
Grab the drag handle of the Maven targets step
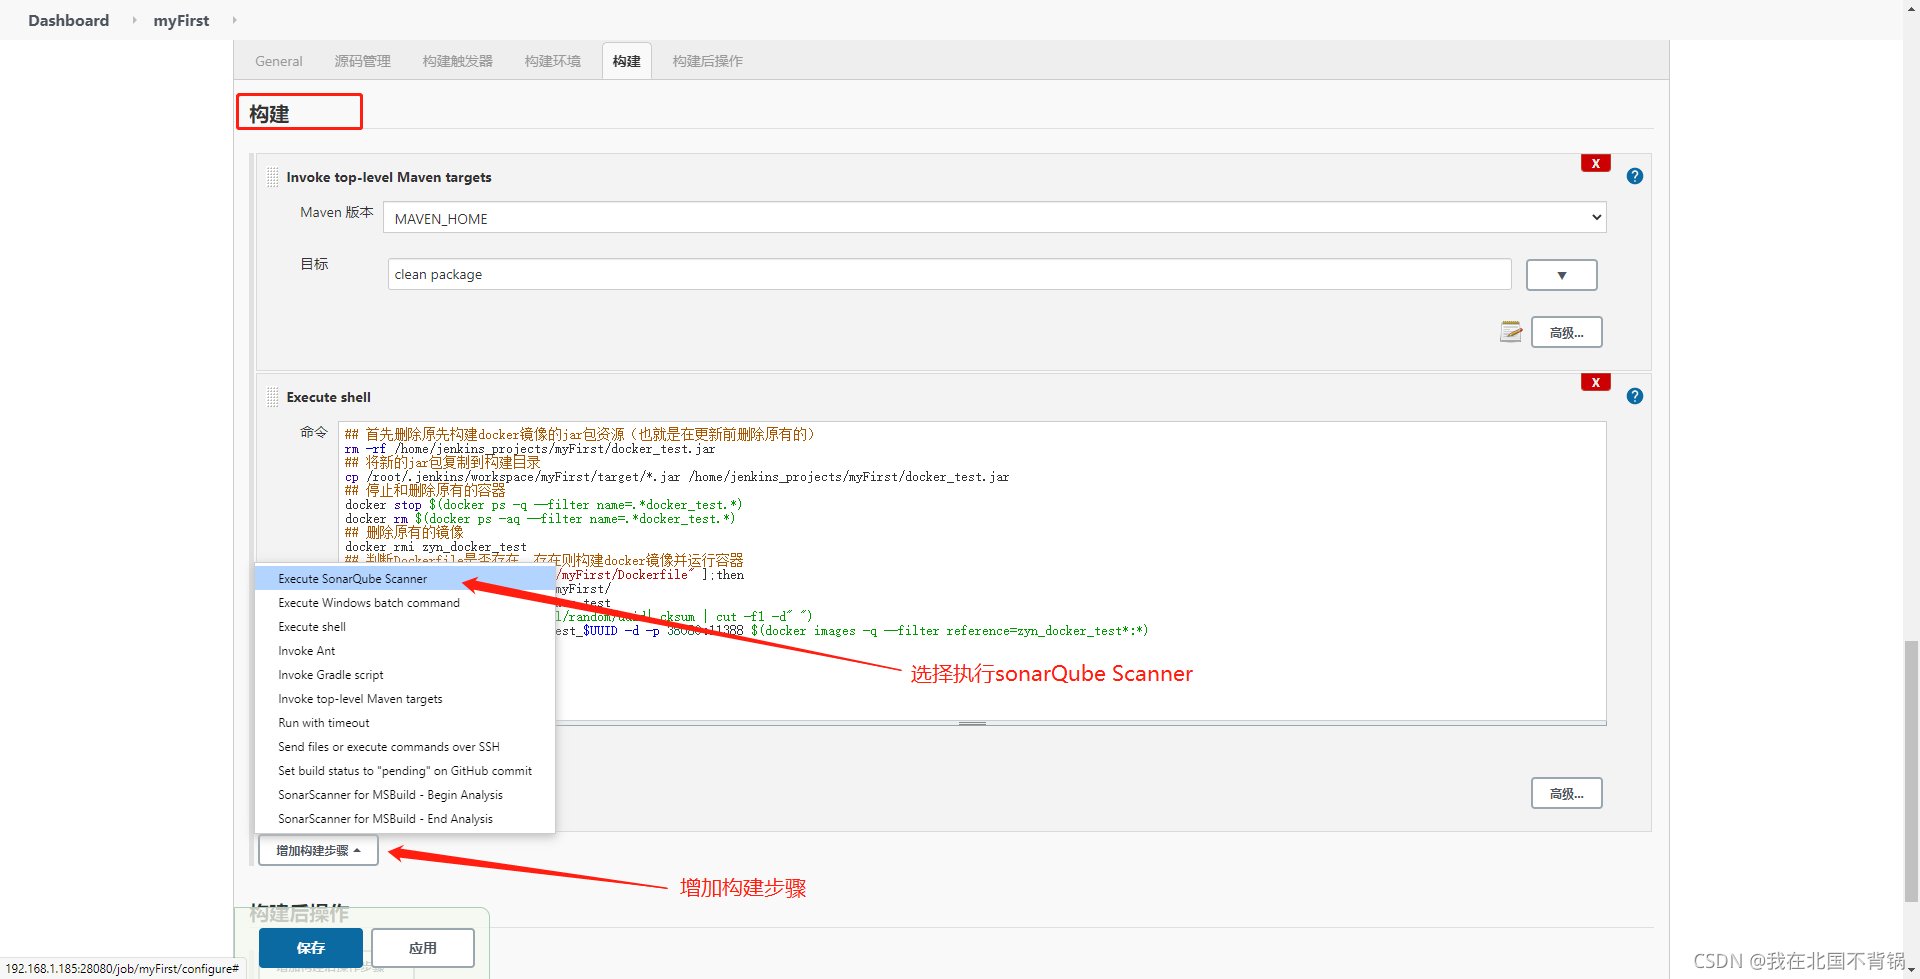(x=273, y=177)
